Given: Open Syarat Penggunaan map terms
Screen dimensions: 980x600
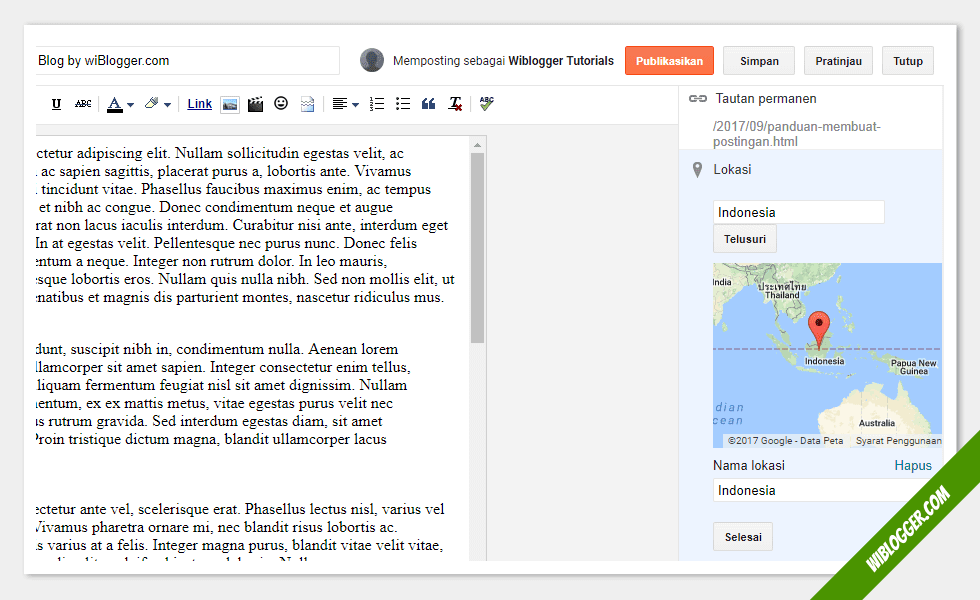Looking at the screenshot, I should point(898,441).
